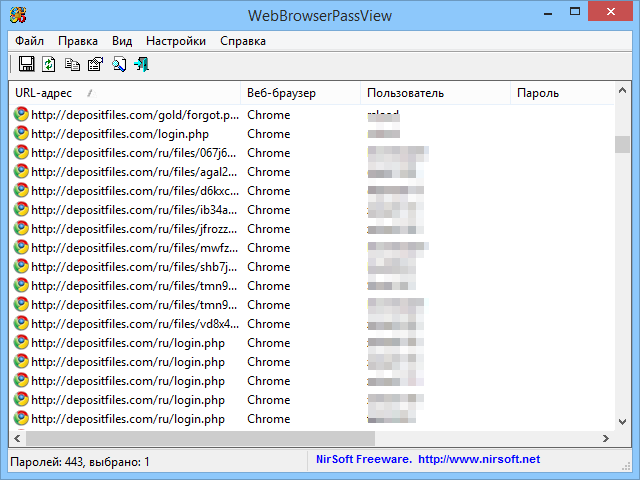This screenshot has width=640, height=480.
Task: Click the horizontal scrollbar right arrow
Action: coord(606,438)
